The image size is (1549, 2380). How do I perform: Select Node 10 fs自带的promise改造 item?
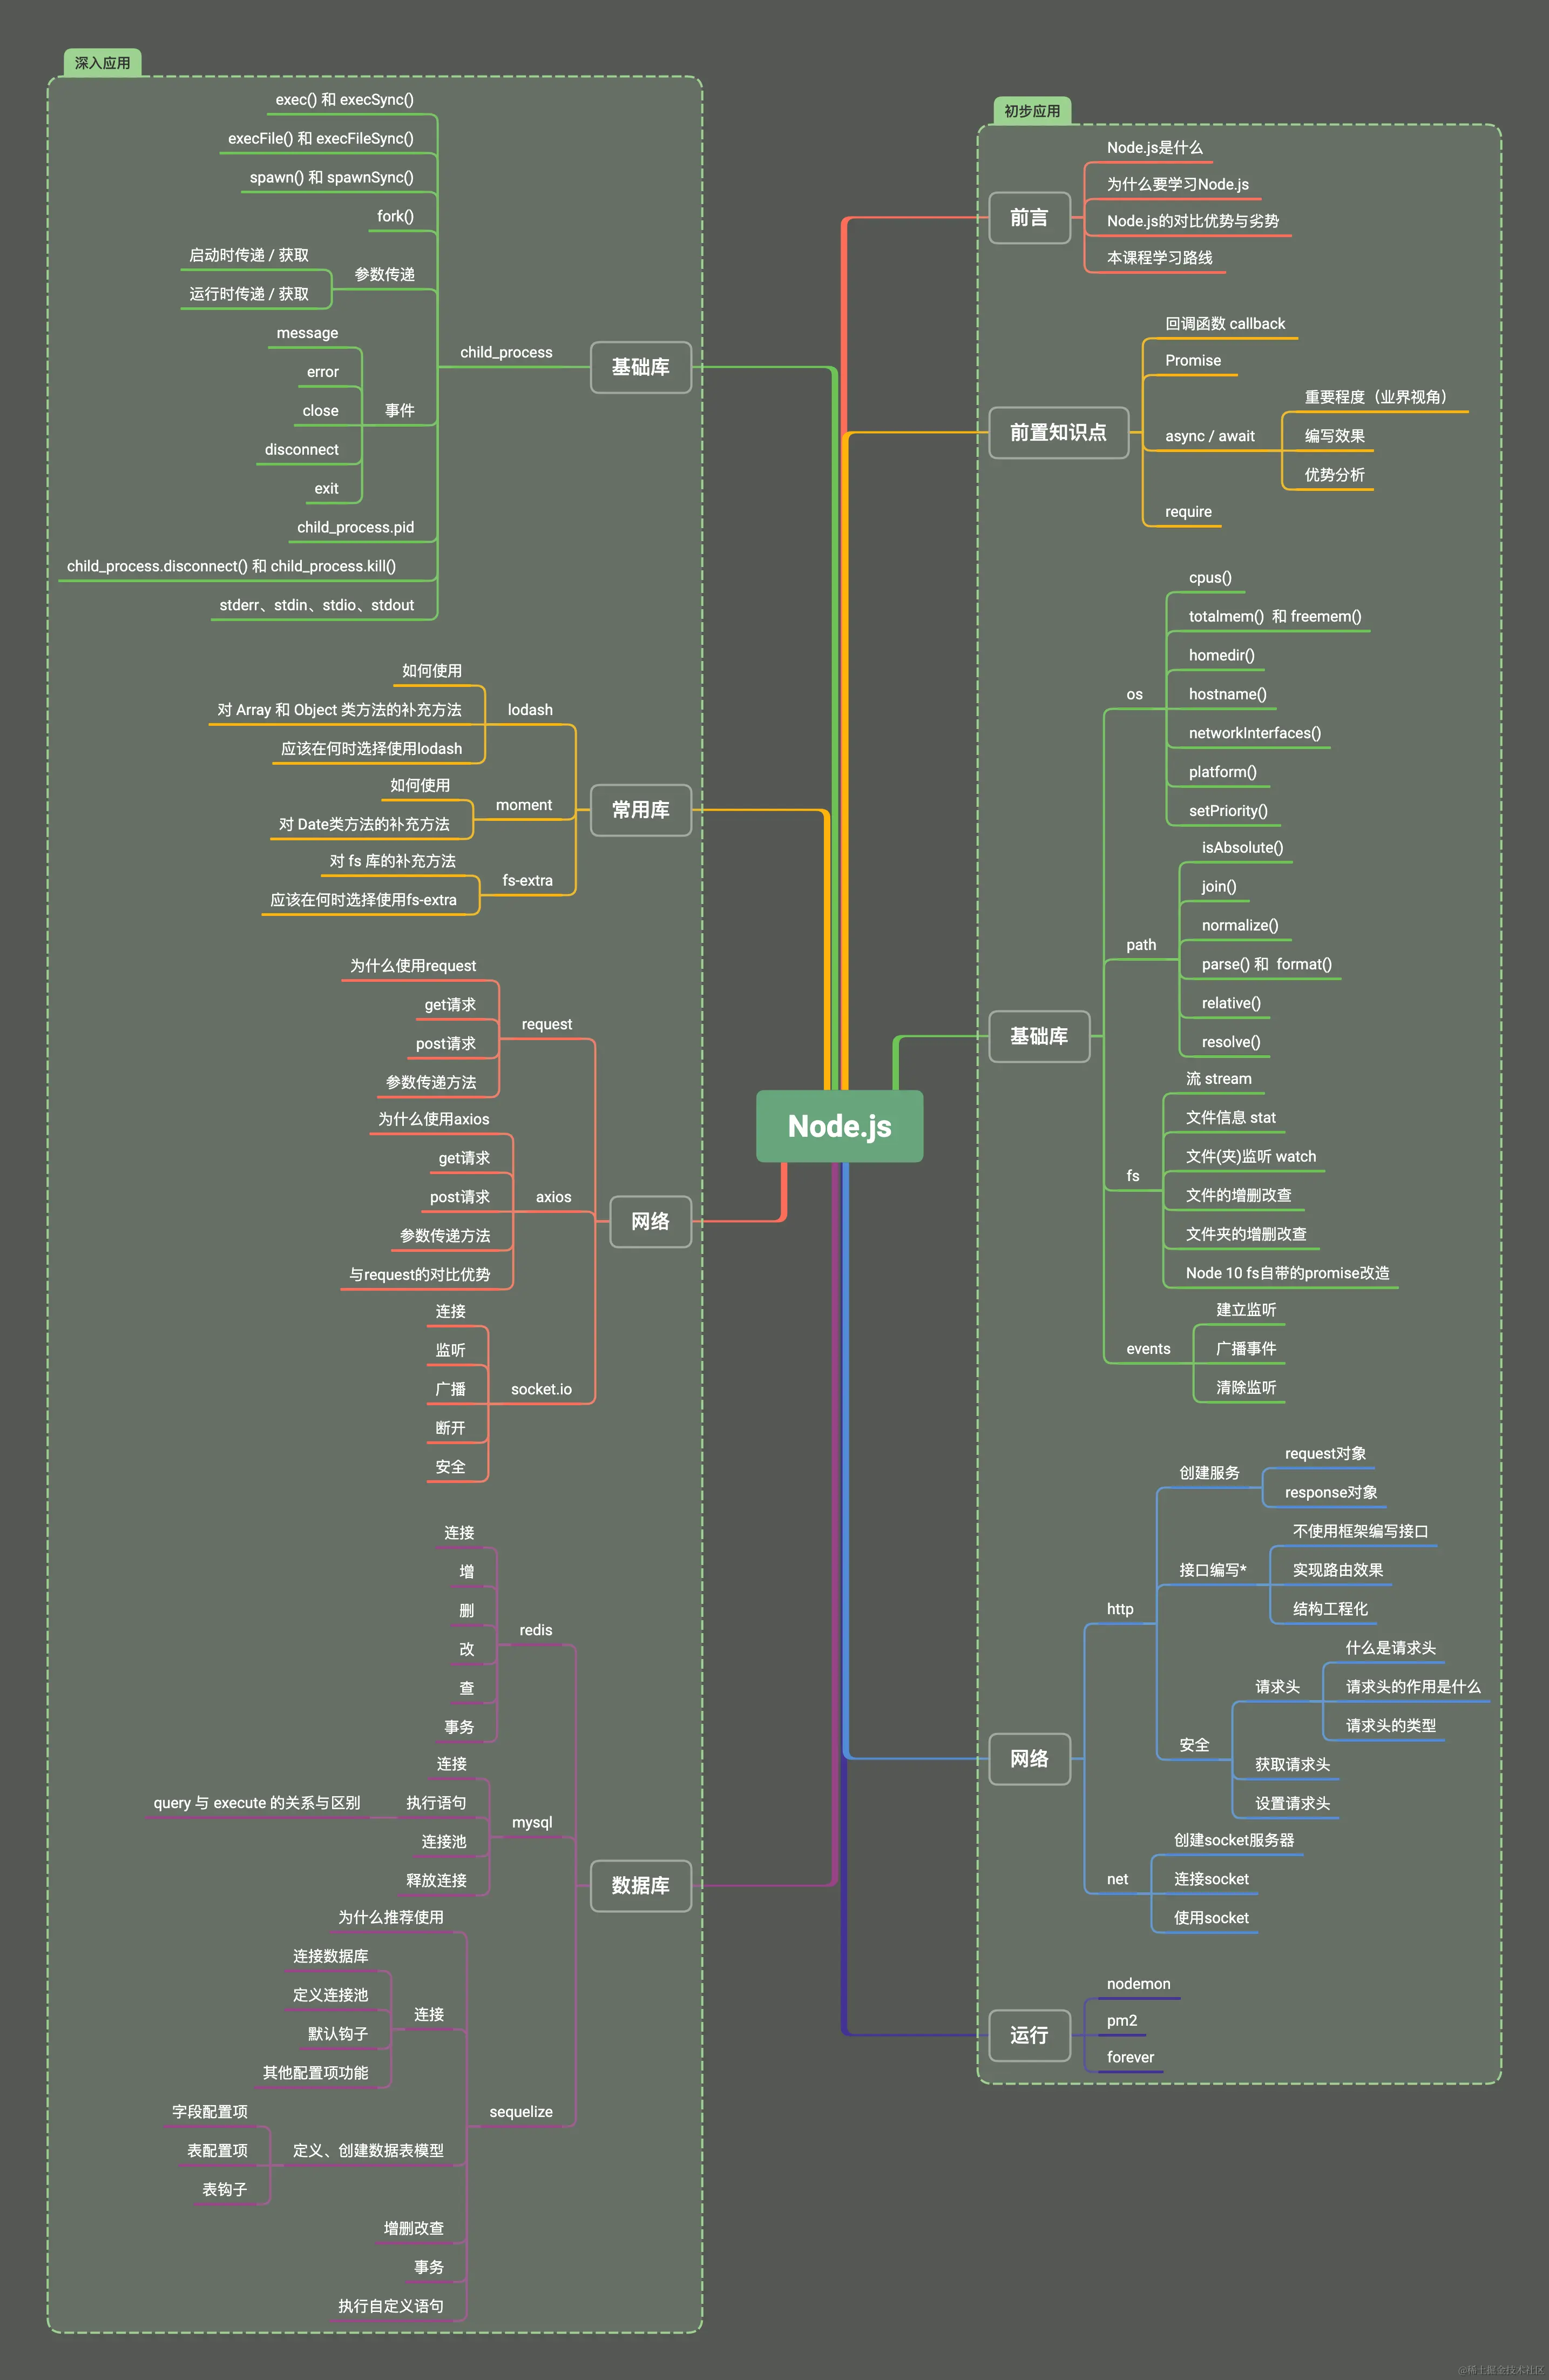point(1287,1273)
